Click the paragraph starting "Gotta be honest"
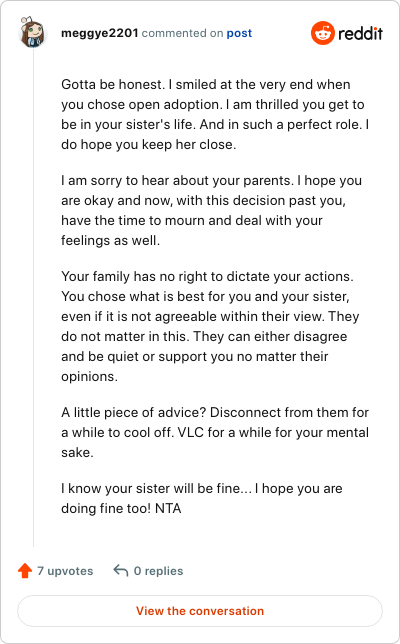The height and width of the screenshot is (644, 400). click(215, 114)
